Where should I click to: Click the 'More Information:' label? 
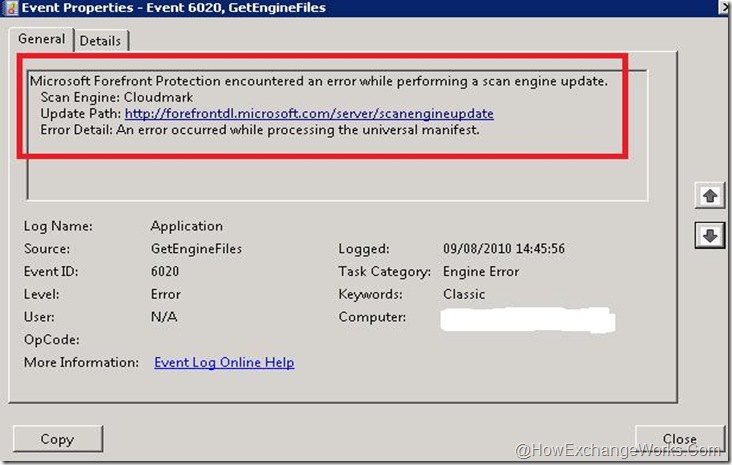81,362
